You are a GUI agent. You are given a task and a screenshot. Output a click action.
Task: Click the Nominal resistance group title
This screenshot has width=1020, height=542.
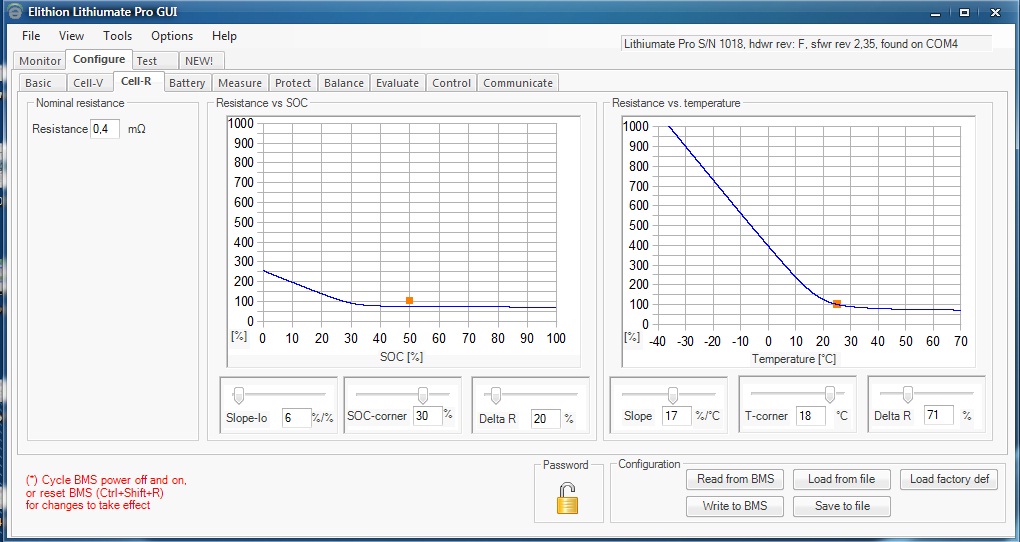(80, 103)
